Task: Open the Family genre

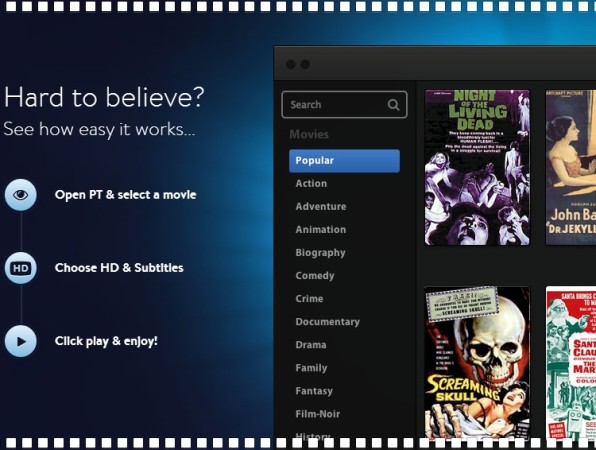Action: pyautogui.click(x=311, y=368)
